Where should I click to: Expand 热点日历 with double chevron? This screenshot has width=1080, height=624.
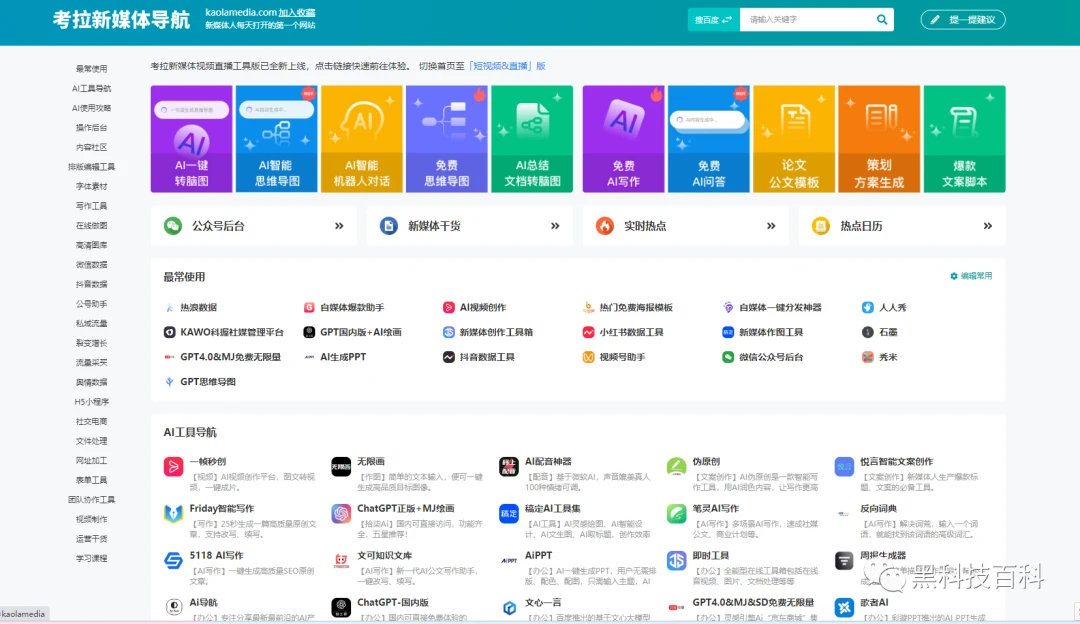point(988,225)
